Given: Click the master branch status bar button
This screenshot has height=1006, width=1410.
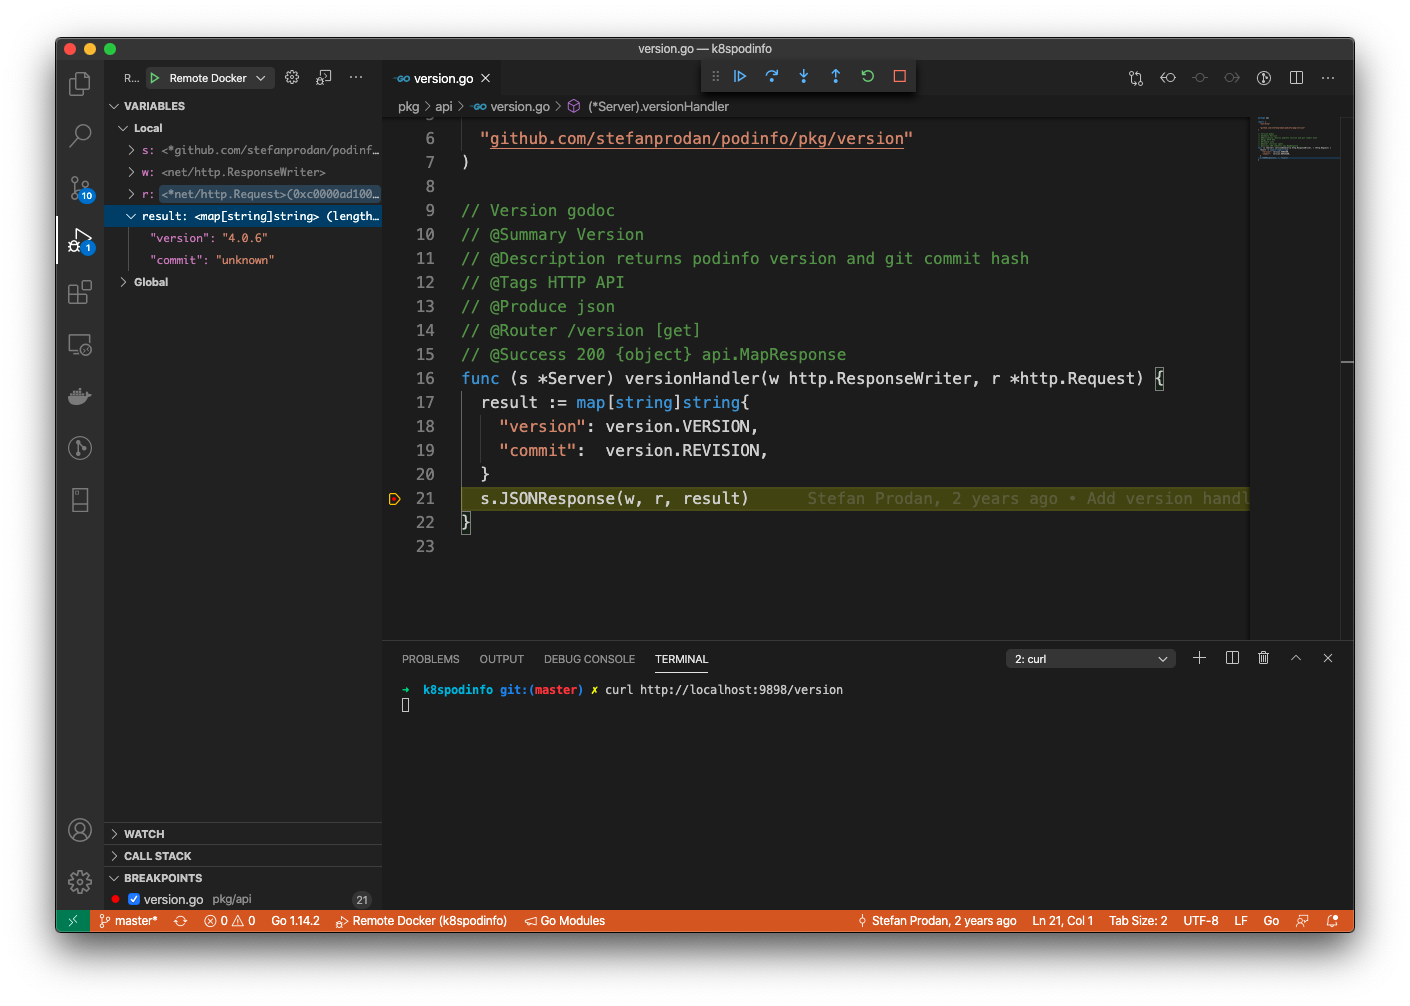Looking at the screenshot, I should [129, 921].
